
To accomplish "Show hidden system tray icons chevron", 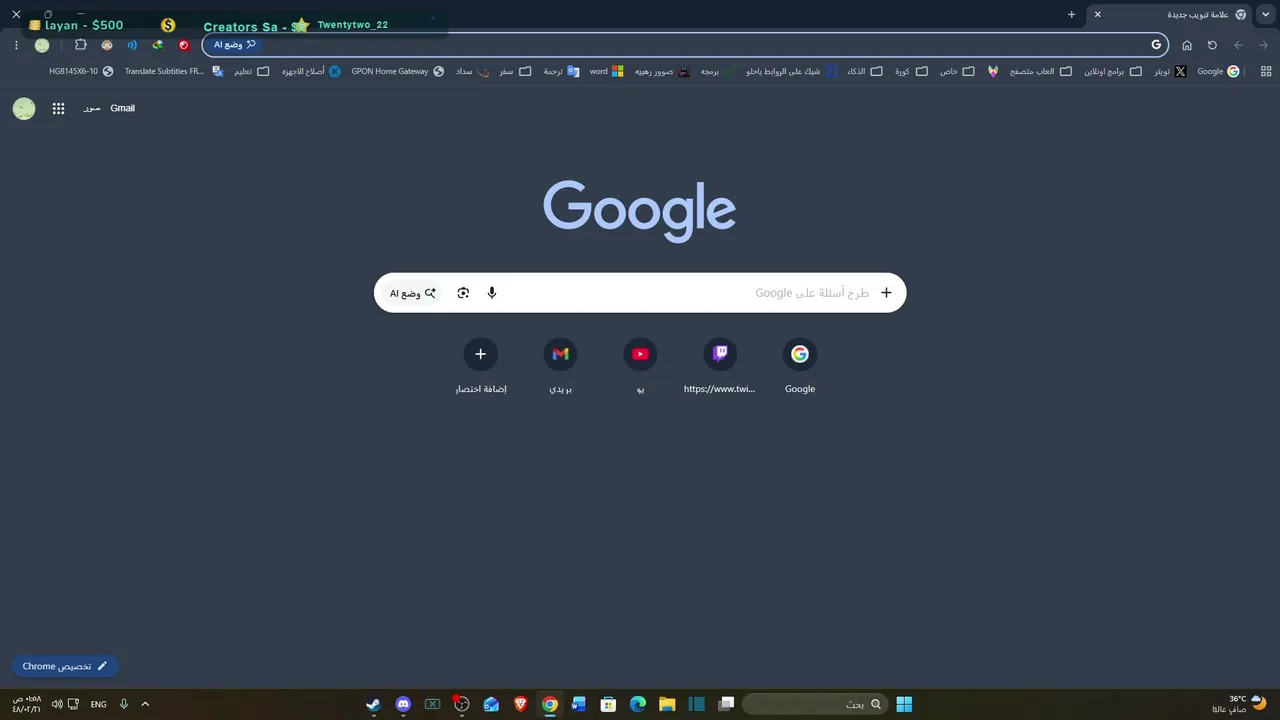I will coord(145,704).
